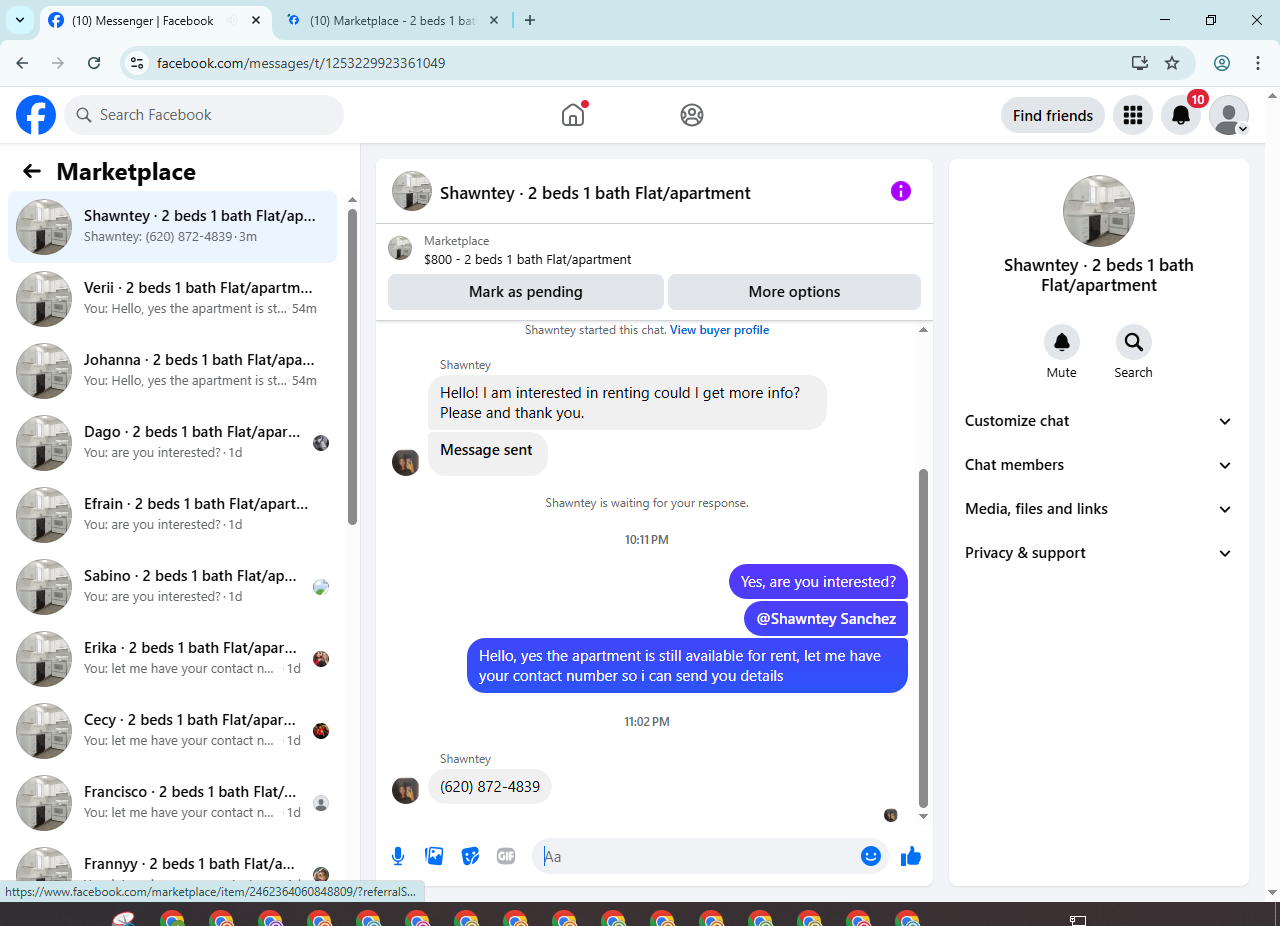Click the browser forward arrow

tap(58, 63)
